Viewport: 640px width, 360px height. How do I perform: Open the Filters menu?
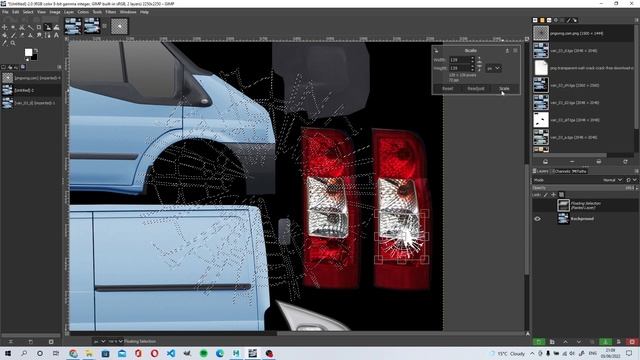(x=111, y=12)
